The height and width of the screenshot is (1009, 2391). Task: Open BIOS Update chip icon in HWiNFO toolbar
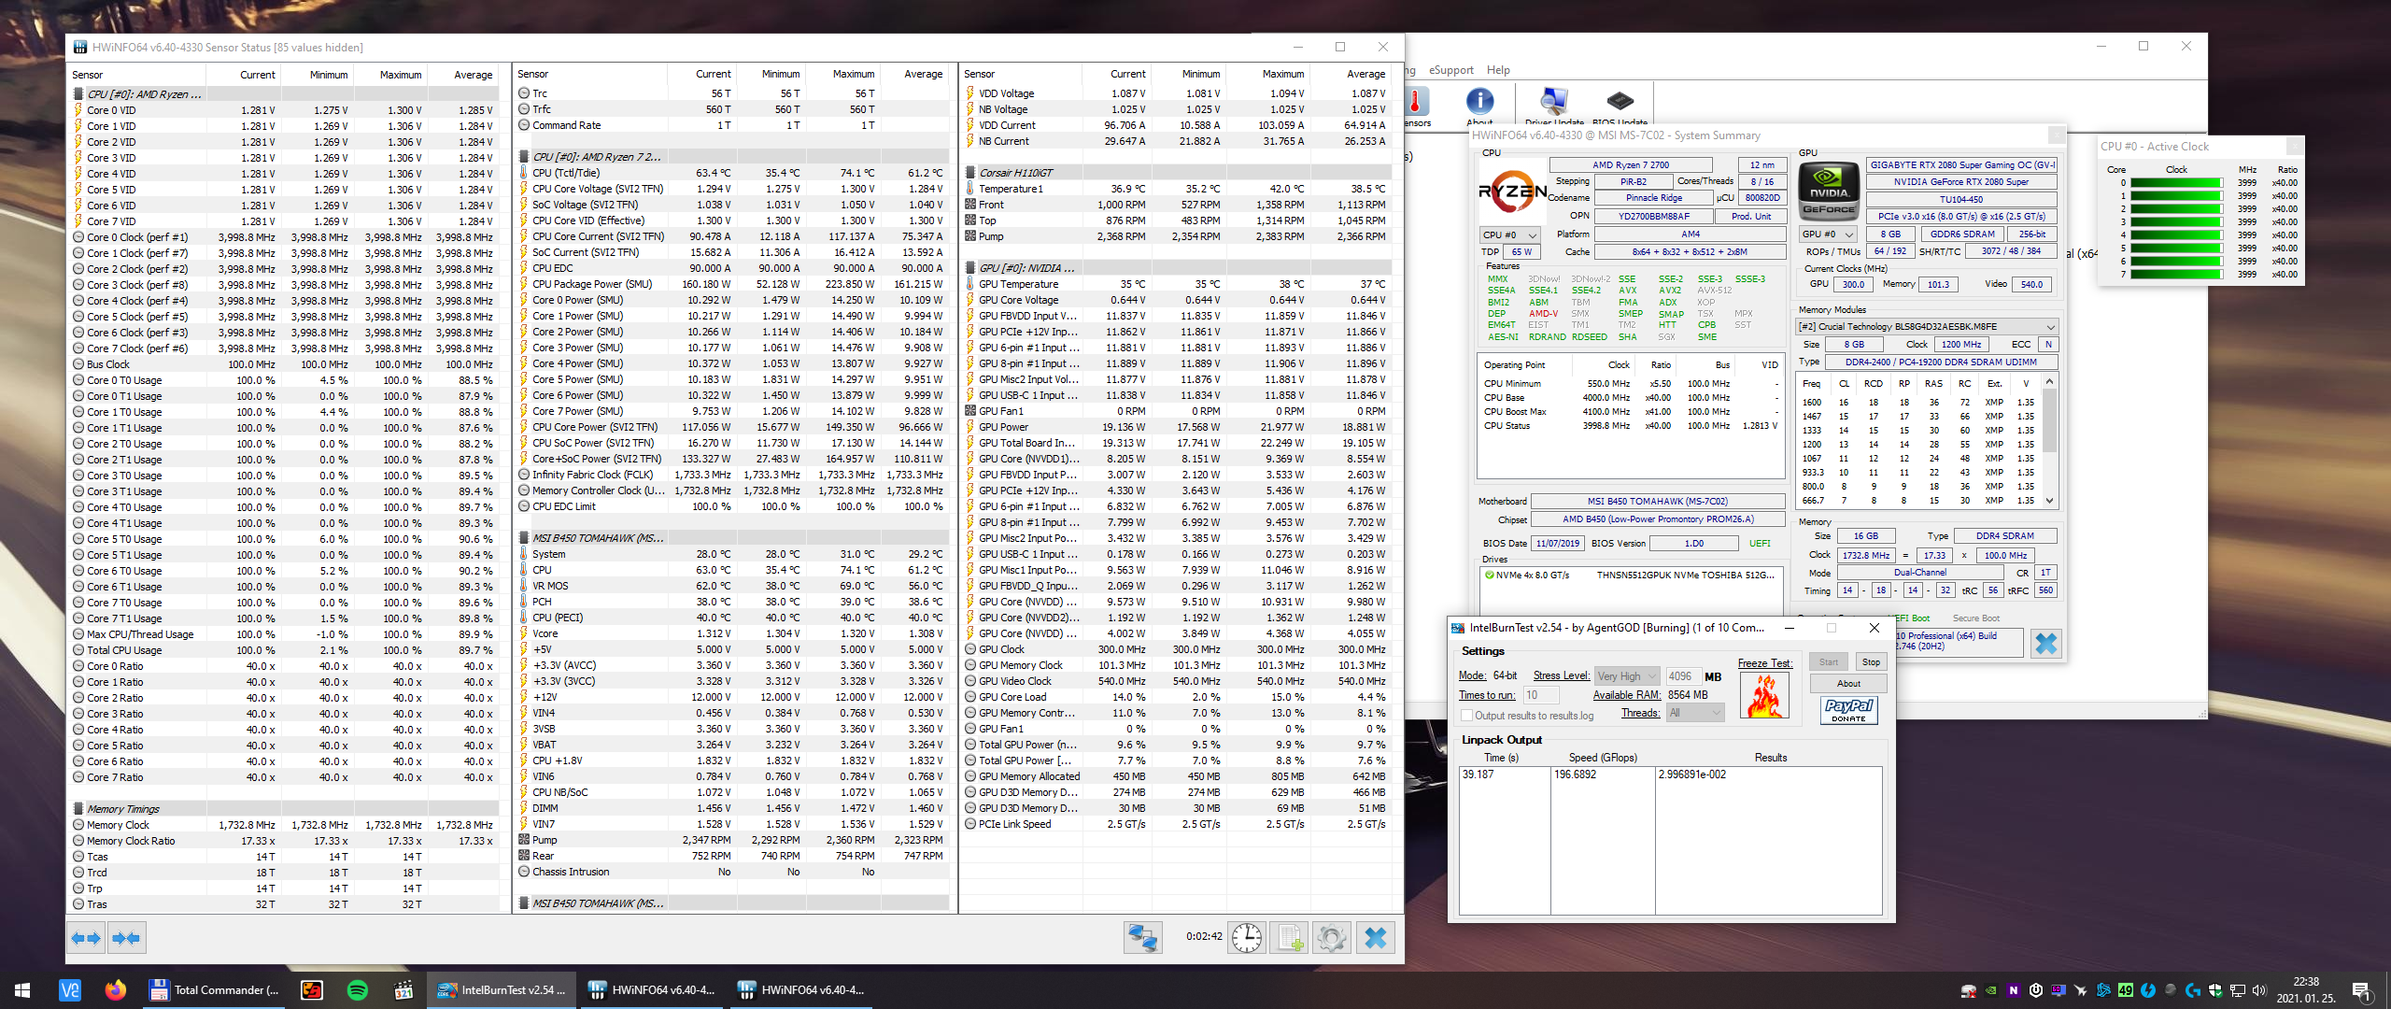tap(1620, 106)
